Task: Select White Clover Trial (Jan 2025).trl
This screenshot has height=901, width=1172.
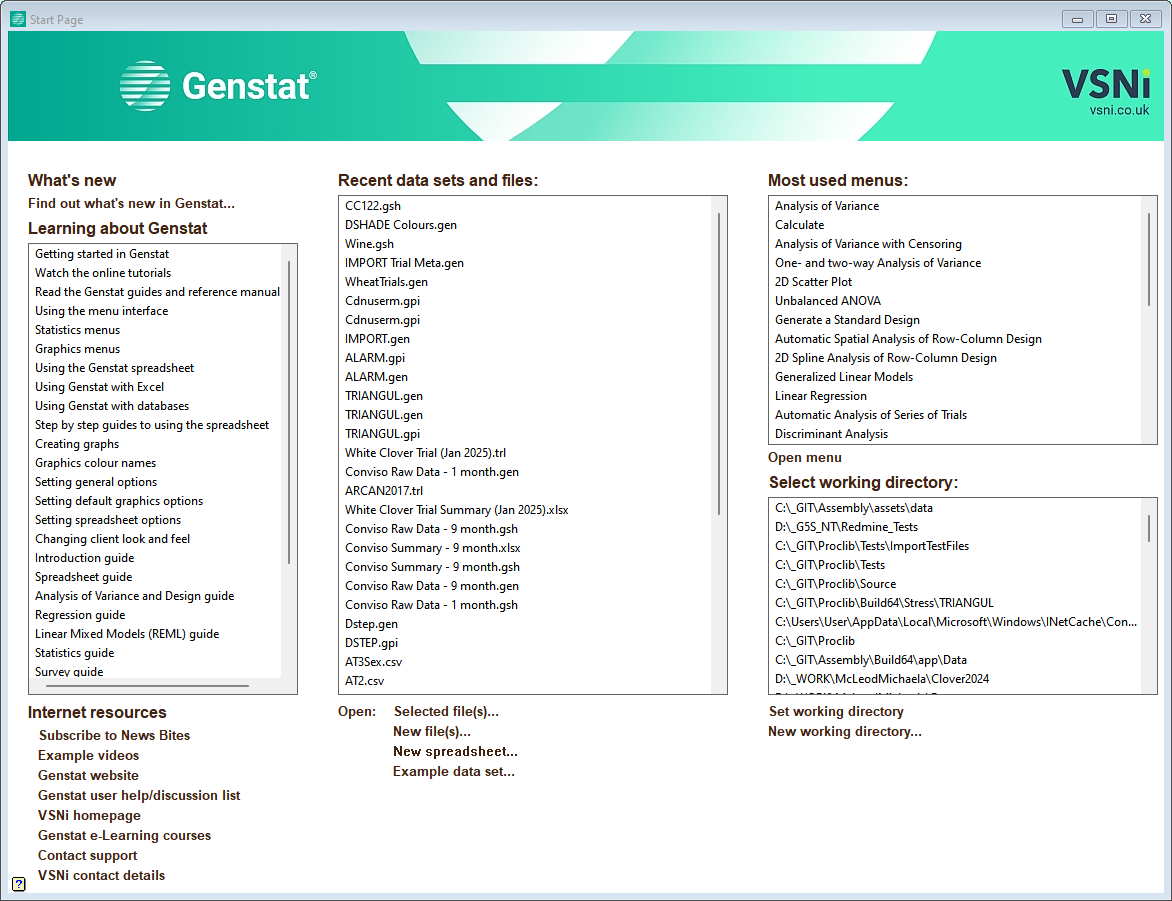Action: click(x=425, y=453)
